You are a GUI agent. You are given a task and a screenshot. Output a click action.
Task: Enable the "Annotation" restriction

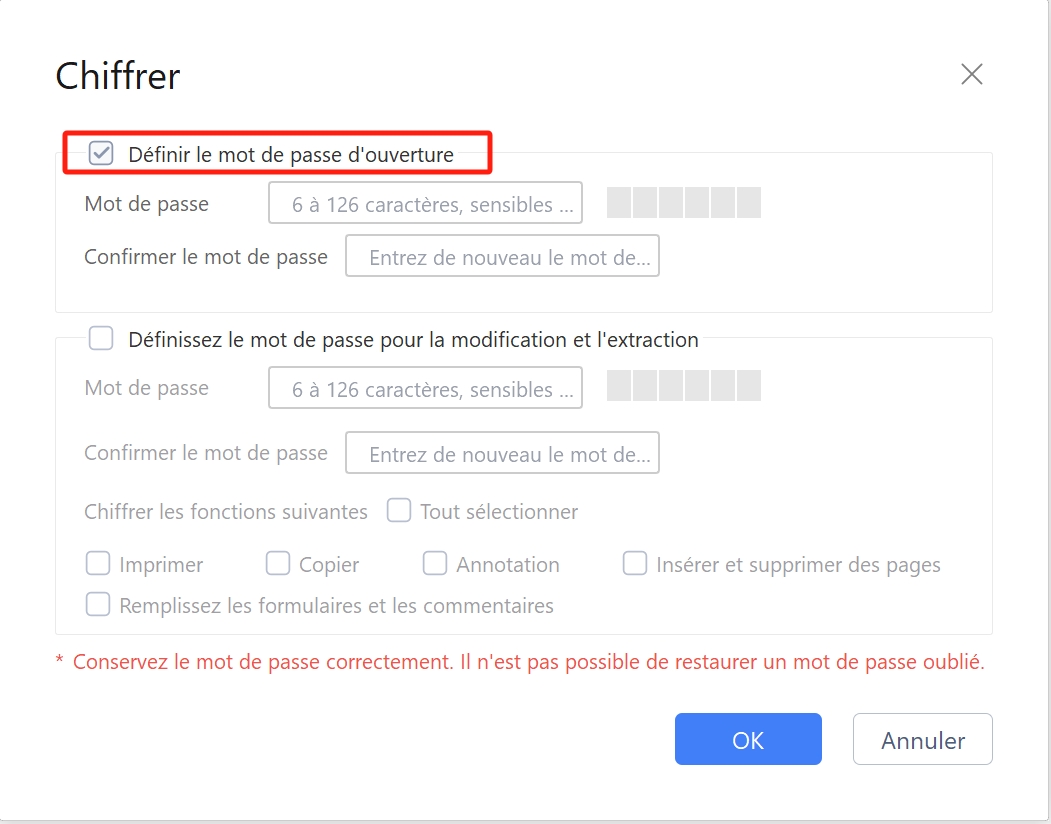tap(435, 563)
